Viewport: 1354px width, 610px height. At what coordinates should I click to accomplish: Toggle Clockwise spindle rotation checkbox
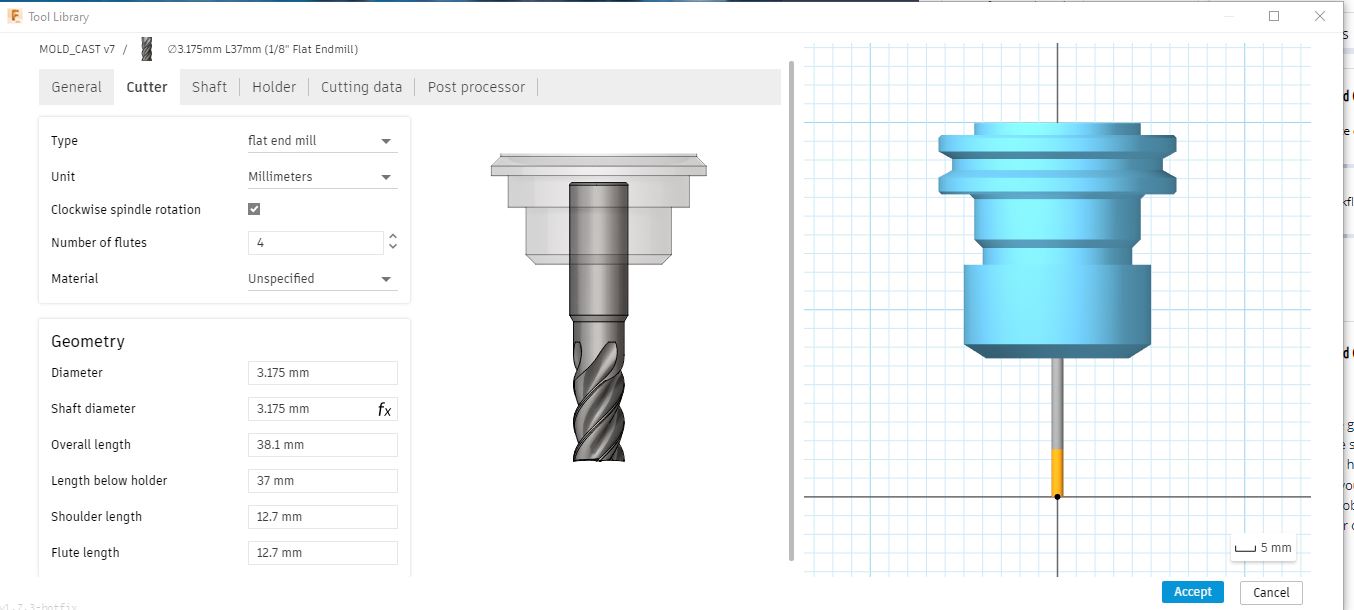[x=254, y=209]
